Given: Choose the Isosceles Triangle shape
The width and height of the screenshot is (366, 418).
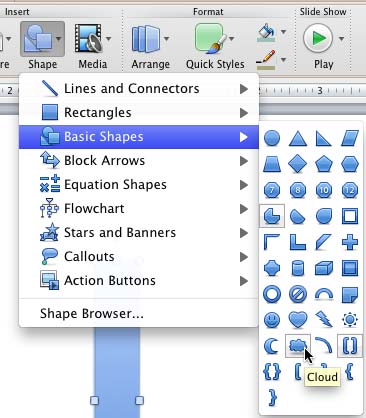Looking at the screenshot, I should (x=298, y=138).
